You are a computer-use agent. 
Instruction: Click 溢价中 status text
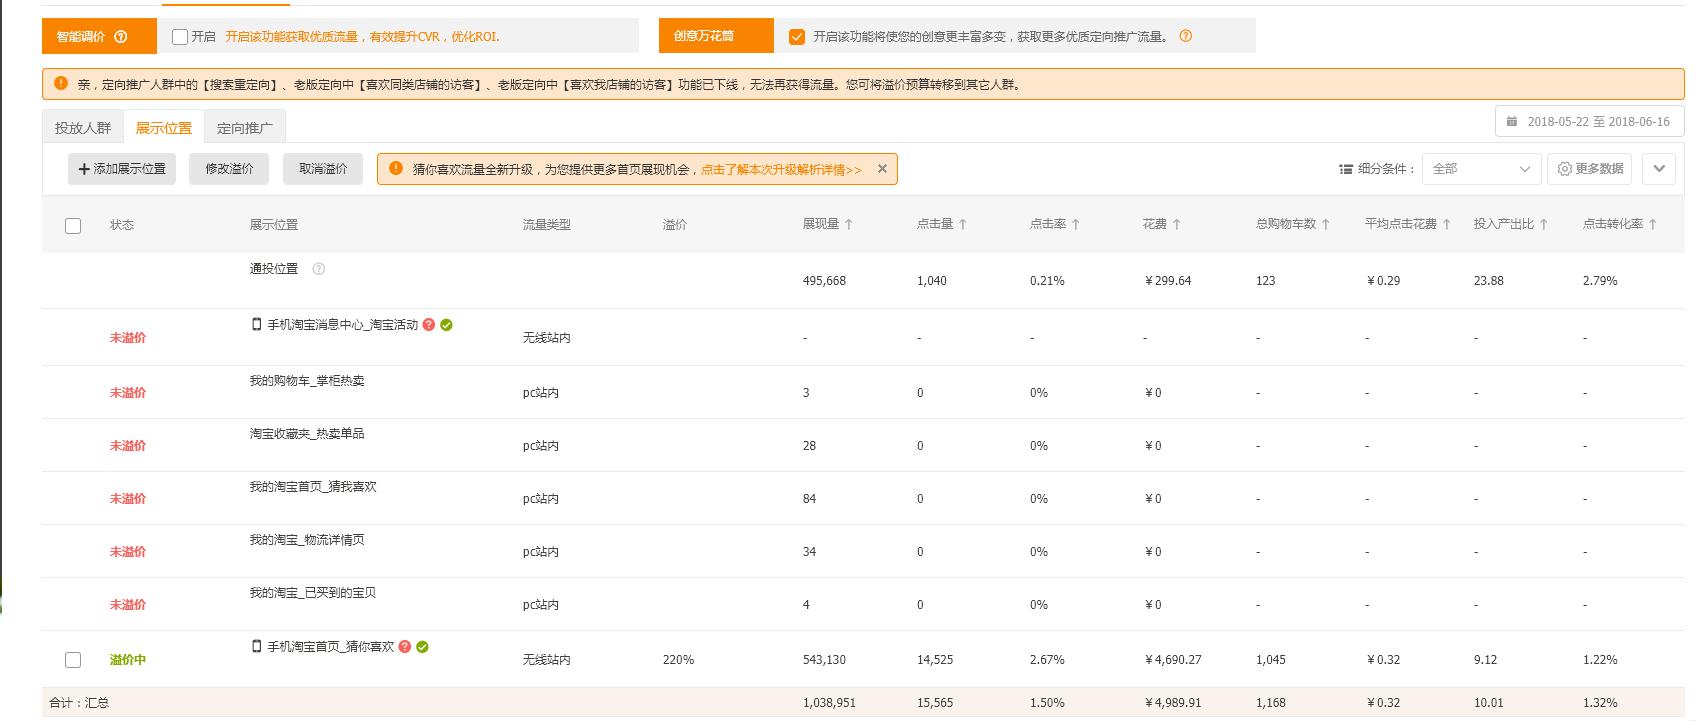pyautogui.click(x=128, y=660)
